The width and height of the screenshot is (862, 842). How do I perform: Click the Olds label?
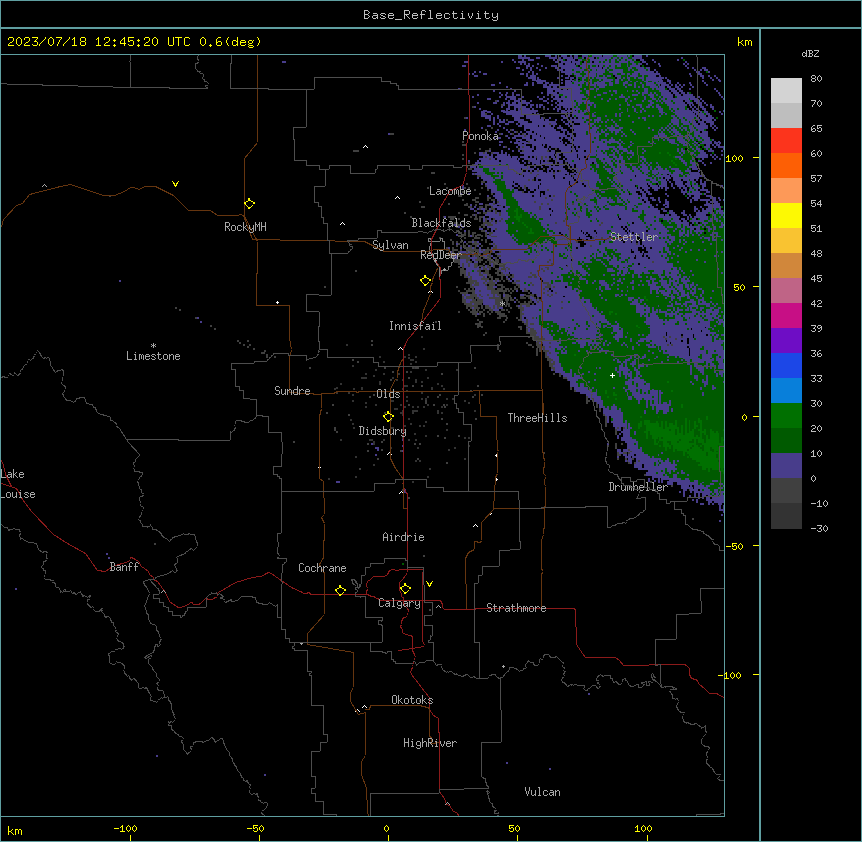coord(388,394)
